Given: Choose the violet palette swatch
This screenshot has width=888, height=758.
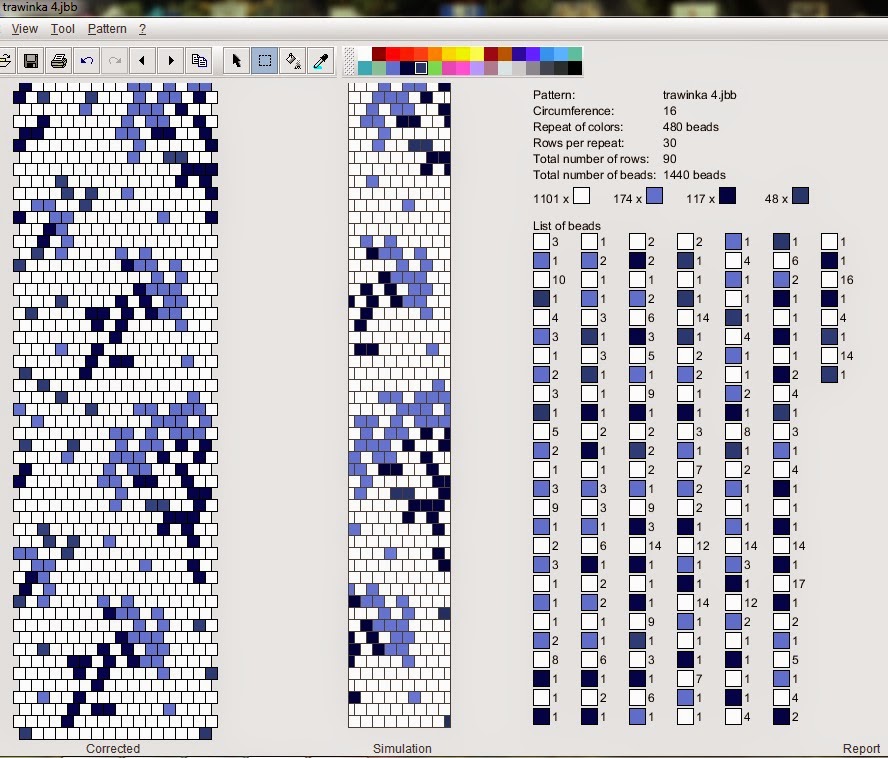Looking at the screenshot, I should pos(533,54).
